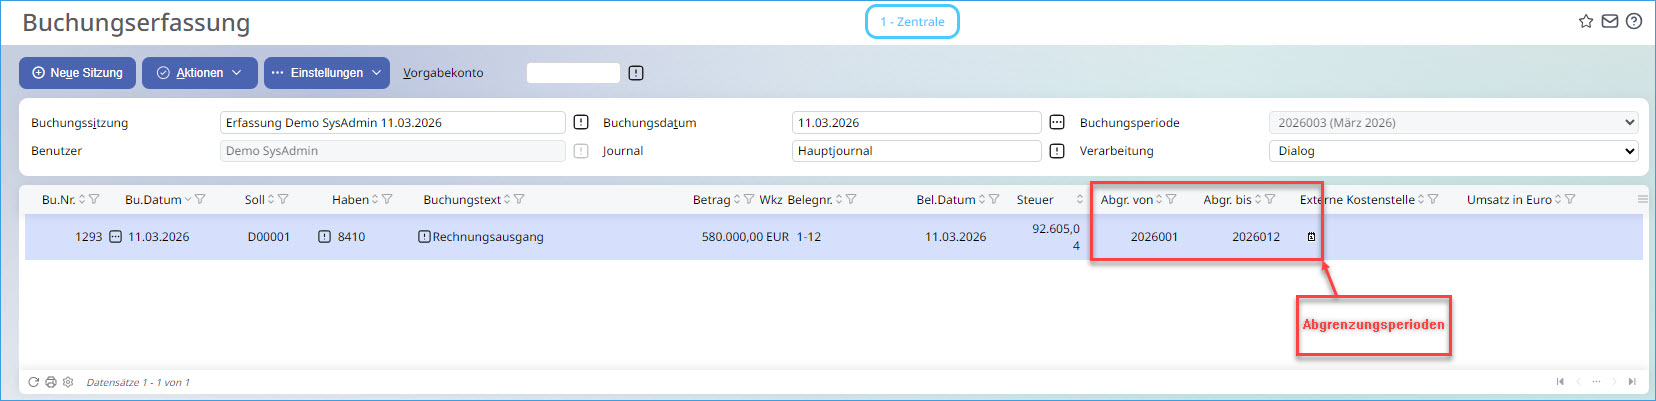
Task: Open the table column menu icon
Action: tap(1642, 199)
